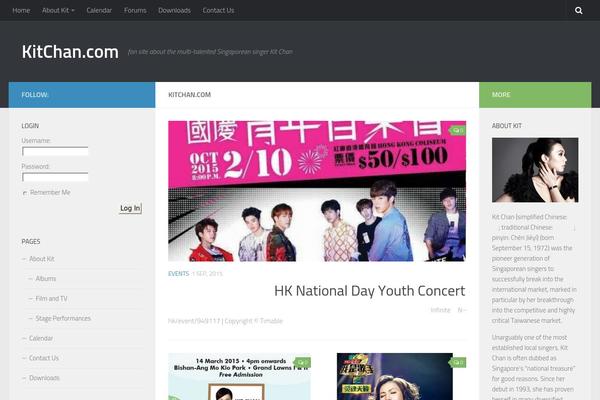Click the LOGIN widget heading
Image resolution: width=600 pixels, height=400 pixels.
coord(30,126)
